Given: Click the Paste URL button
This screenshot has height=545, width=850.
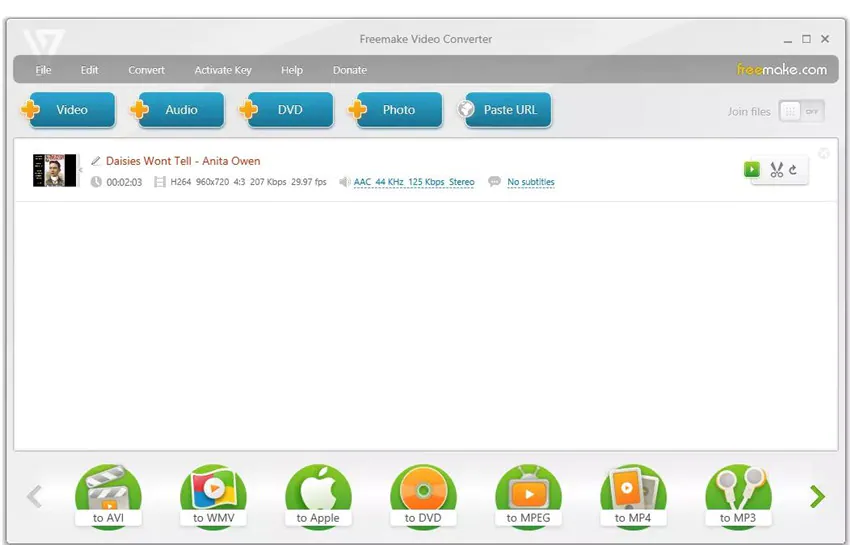Looking at the screenshot, I should [x=505, y=110].
